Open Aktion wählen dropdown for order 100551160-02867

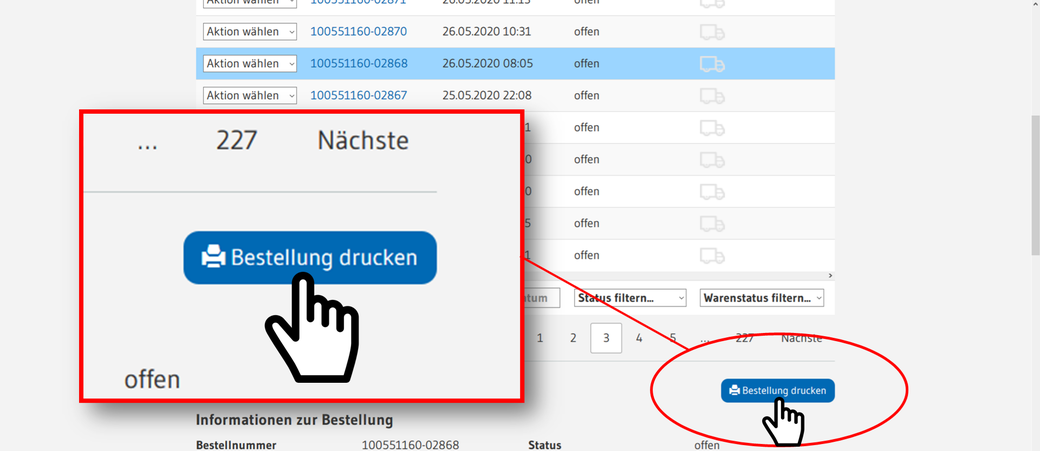point(249,96)
